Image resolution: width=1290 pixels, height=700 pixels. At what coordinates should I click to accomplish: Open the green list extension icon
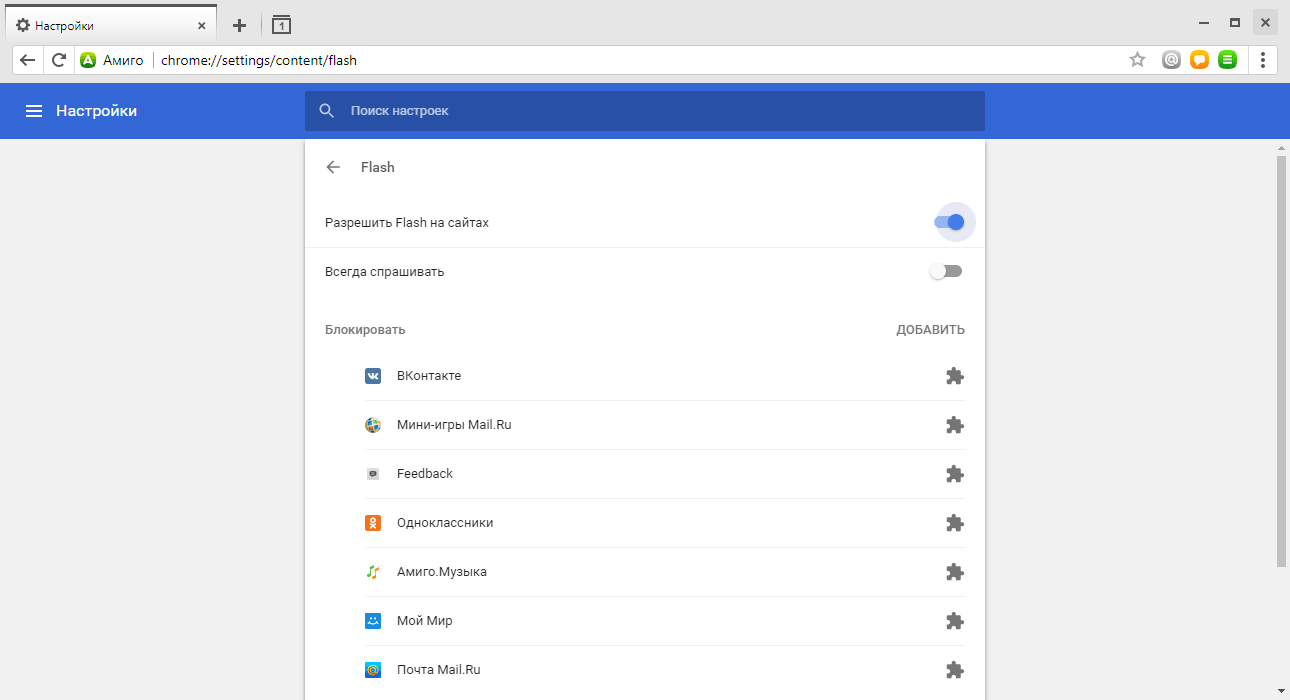point(1228,60)
